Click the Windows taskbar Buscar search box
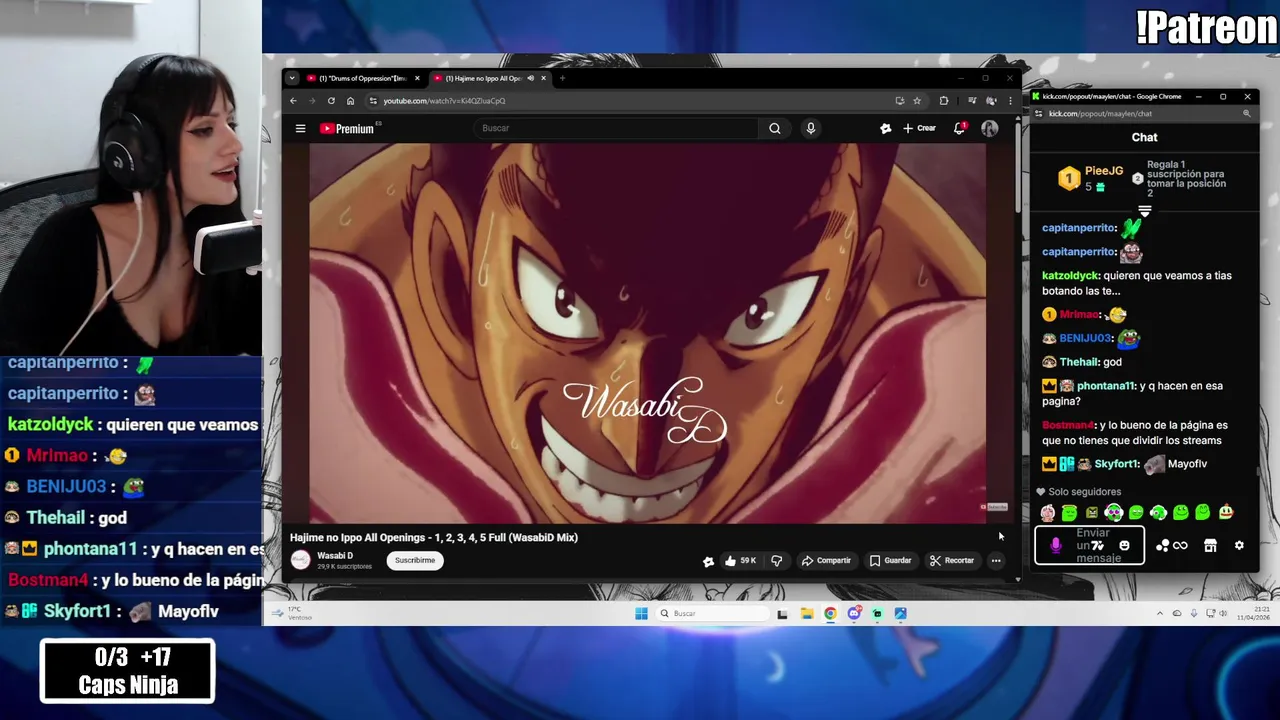This screenshot has height=720, width=1280. point(712,613)
